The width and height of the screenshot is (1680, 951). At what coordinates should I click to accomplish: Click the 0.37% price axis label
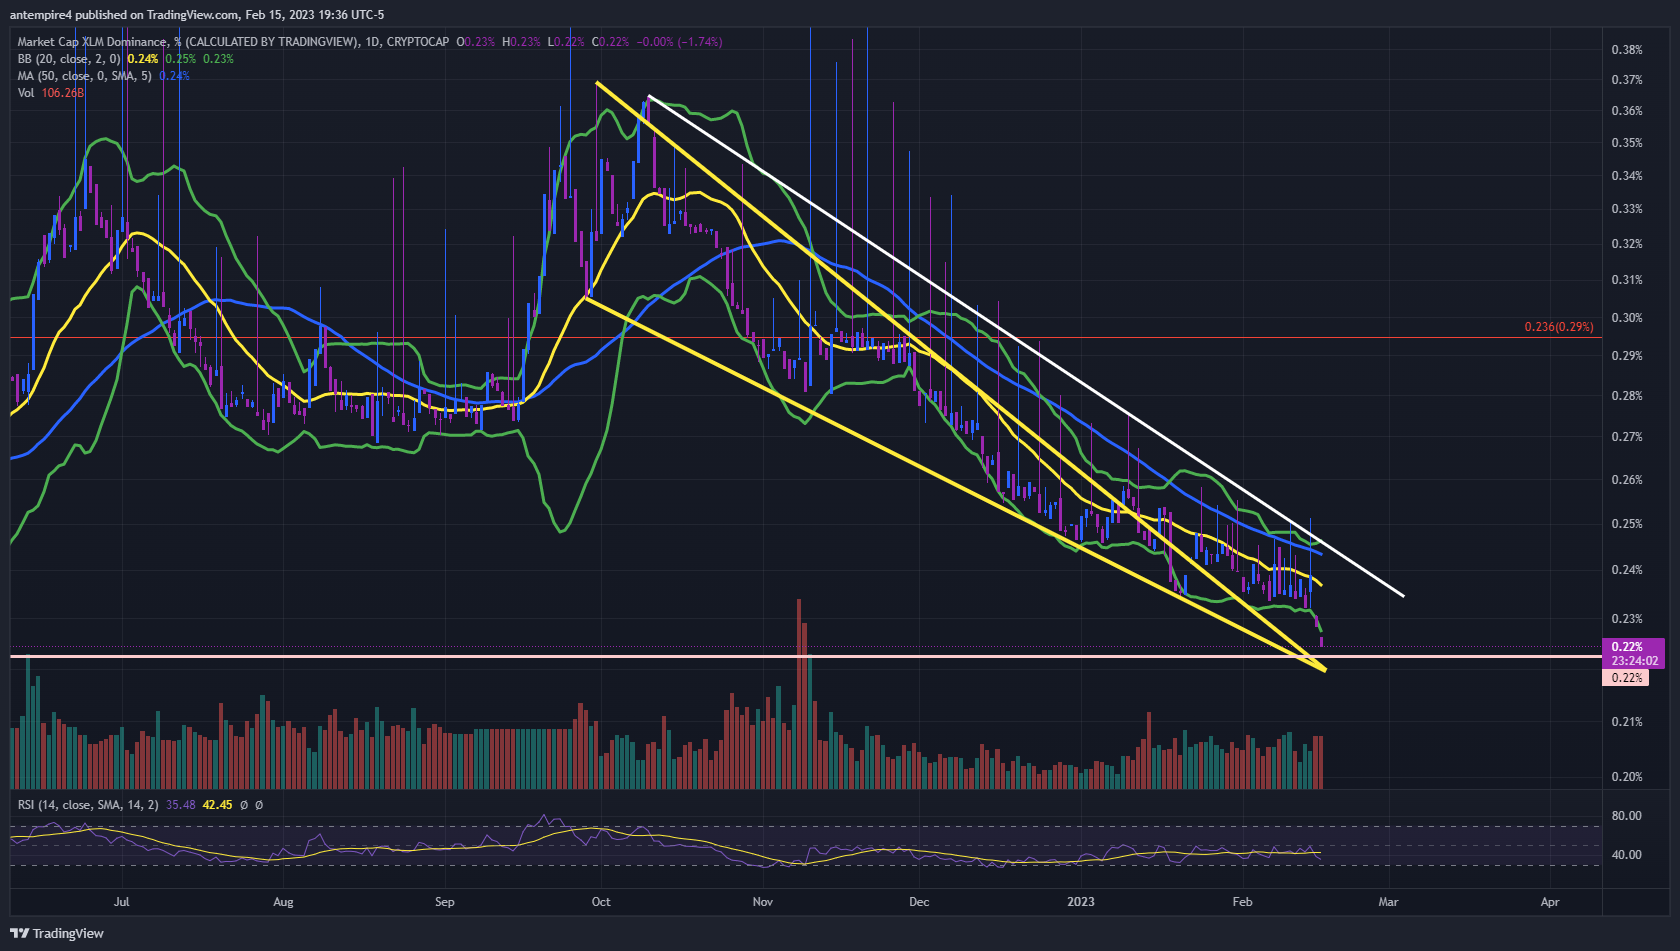[x=1627, y=80]
